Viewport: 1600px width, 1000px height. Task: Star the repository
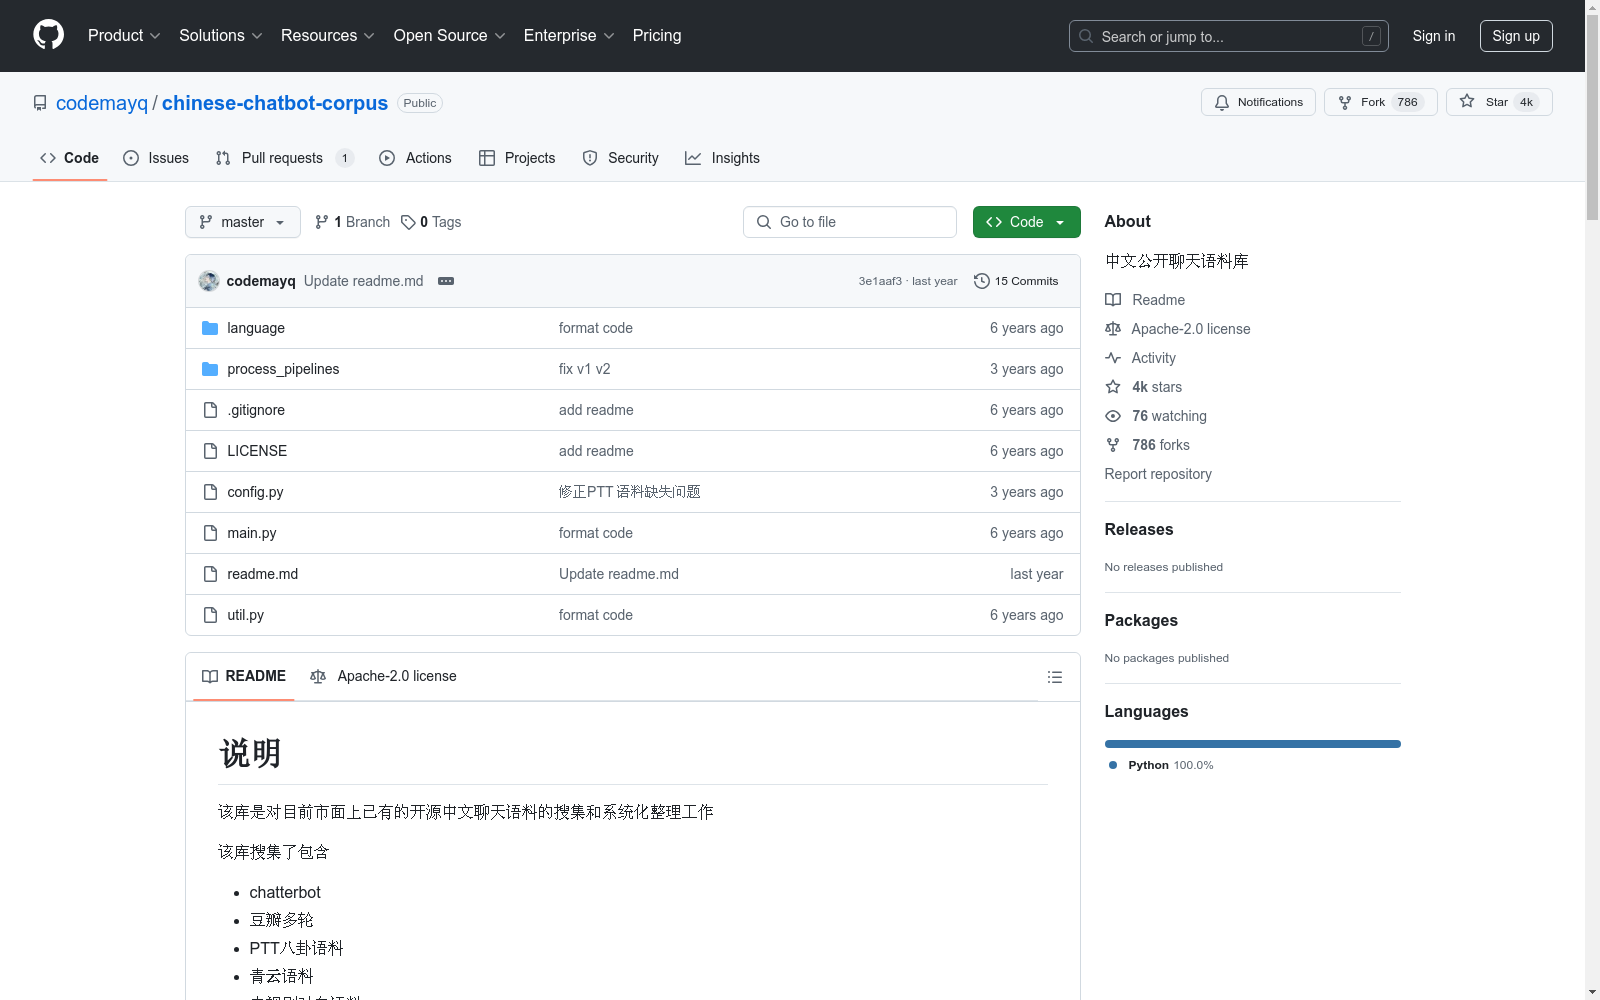[1498, 102]
